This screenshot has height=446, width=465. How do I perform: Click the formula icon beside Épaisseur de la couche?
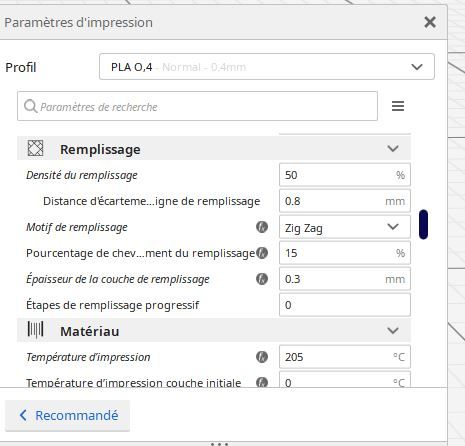pyautogui.click(x=262, y=279)
